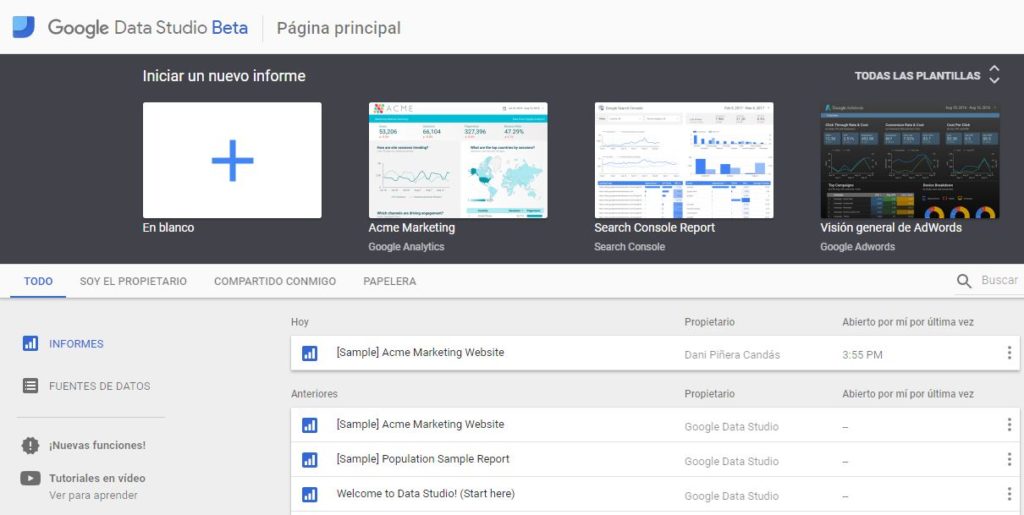Open the search magnifier icon
The width and height of the screenshot is (1024, 515).
point(964,281)
